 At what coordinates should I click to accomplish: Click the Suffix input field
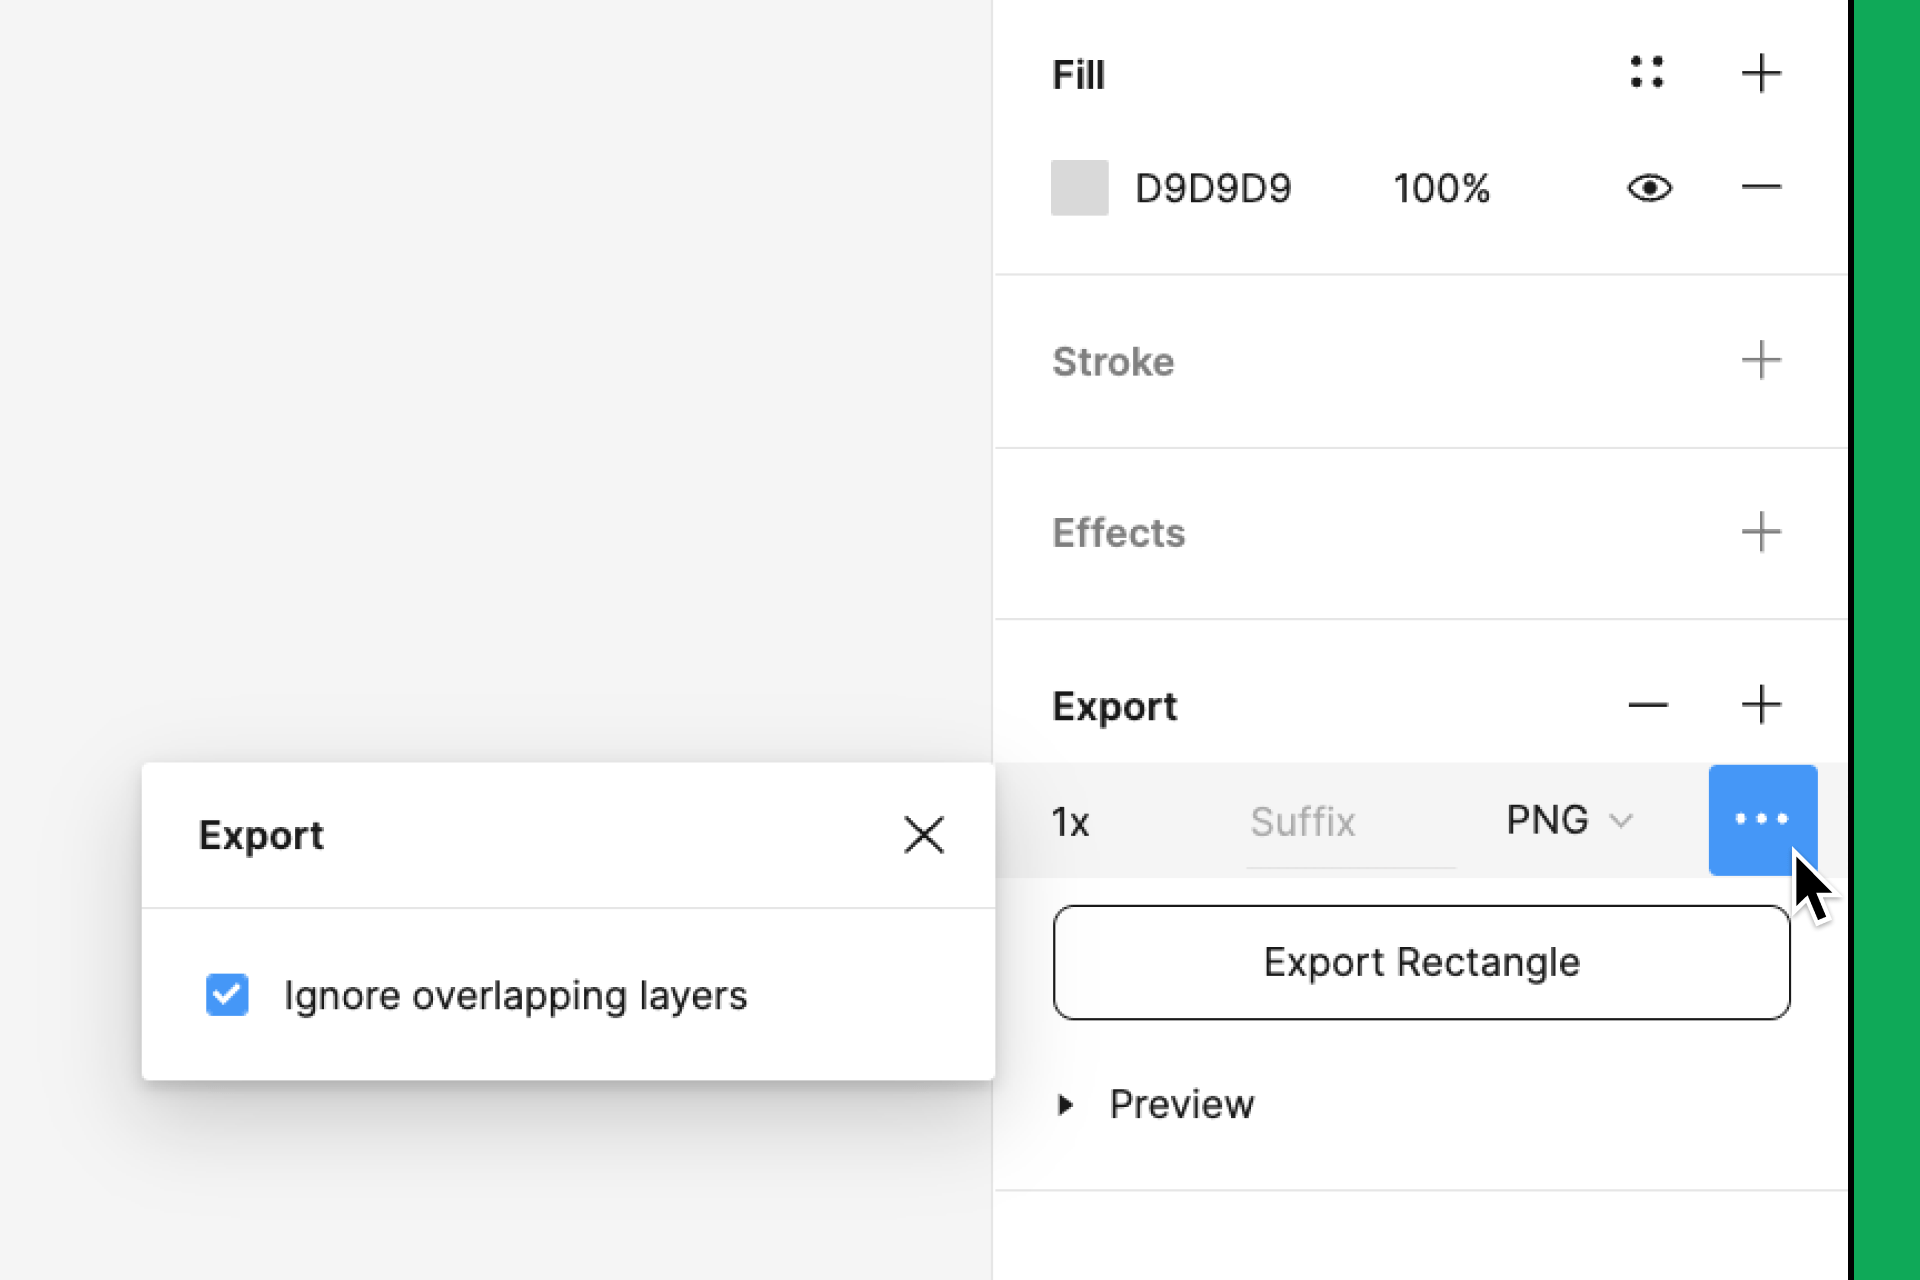[x=1302, y=821]
